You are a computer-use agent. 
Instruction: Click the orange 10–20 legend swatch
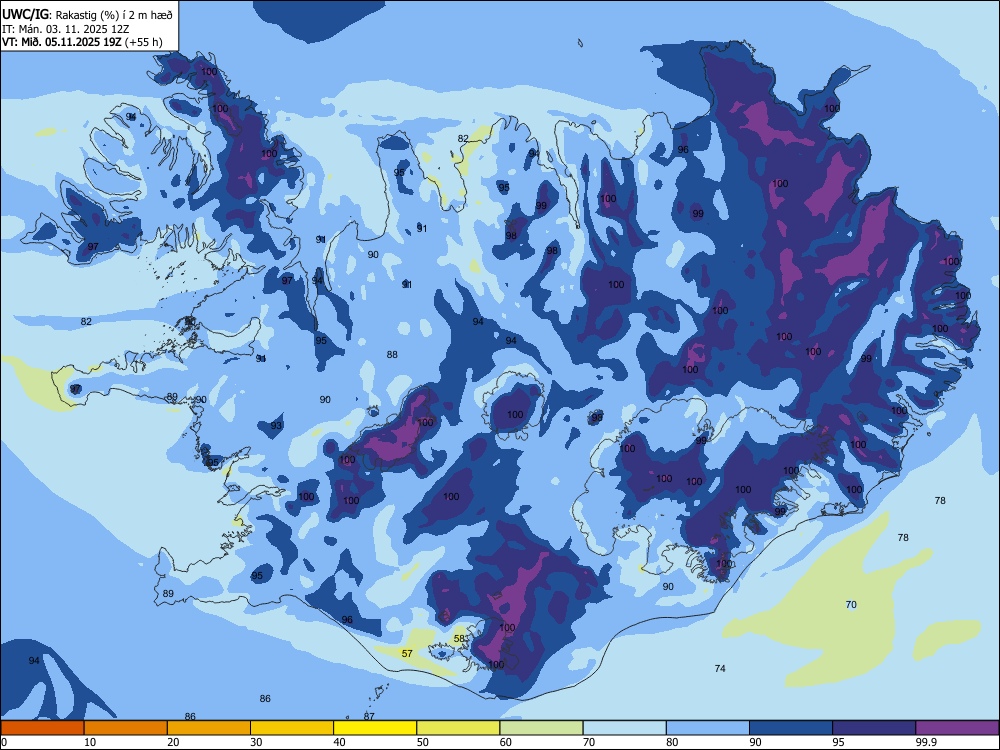click(x=126, y=728)
